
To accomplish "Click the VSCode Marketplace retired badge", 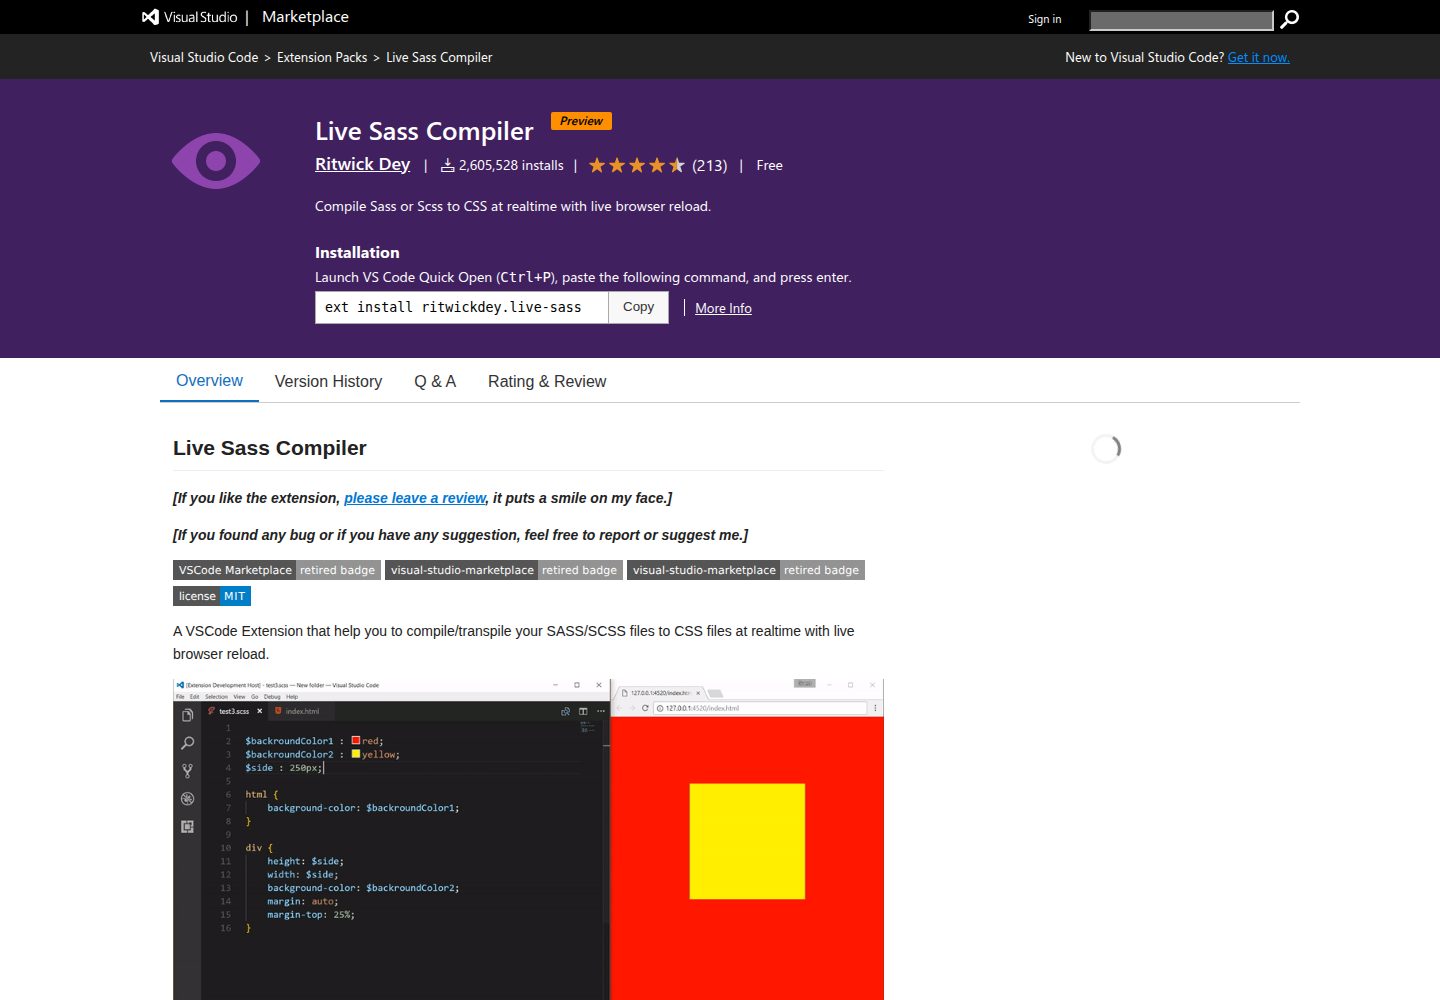I will click(x=277, y=570).
